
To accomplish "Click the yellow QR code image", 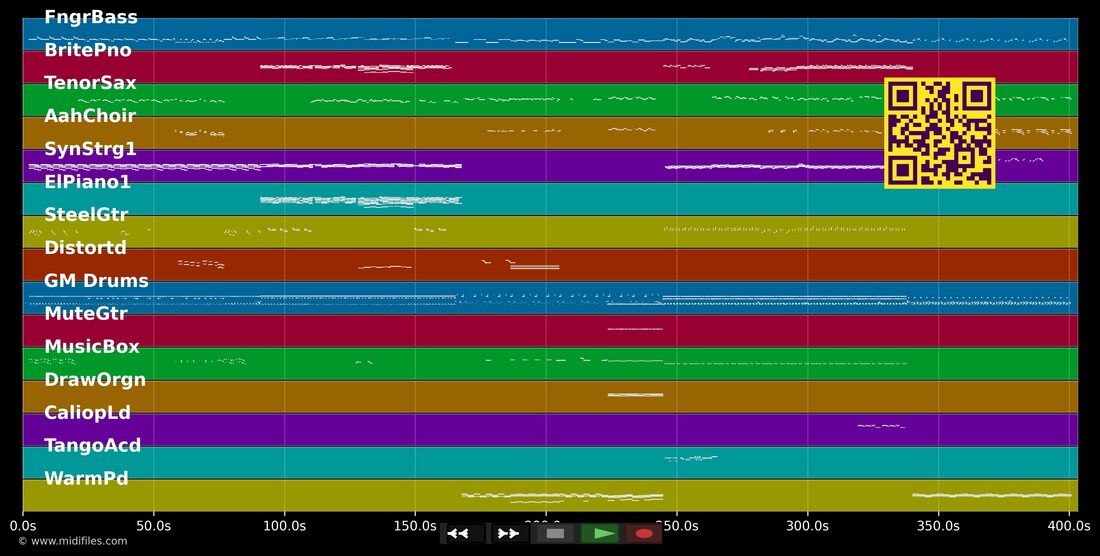I will (939, 133).
